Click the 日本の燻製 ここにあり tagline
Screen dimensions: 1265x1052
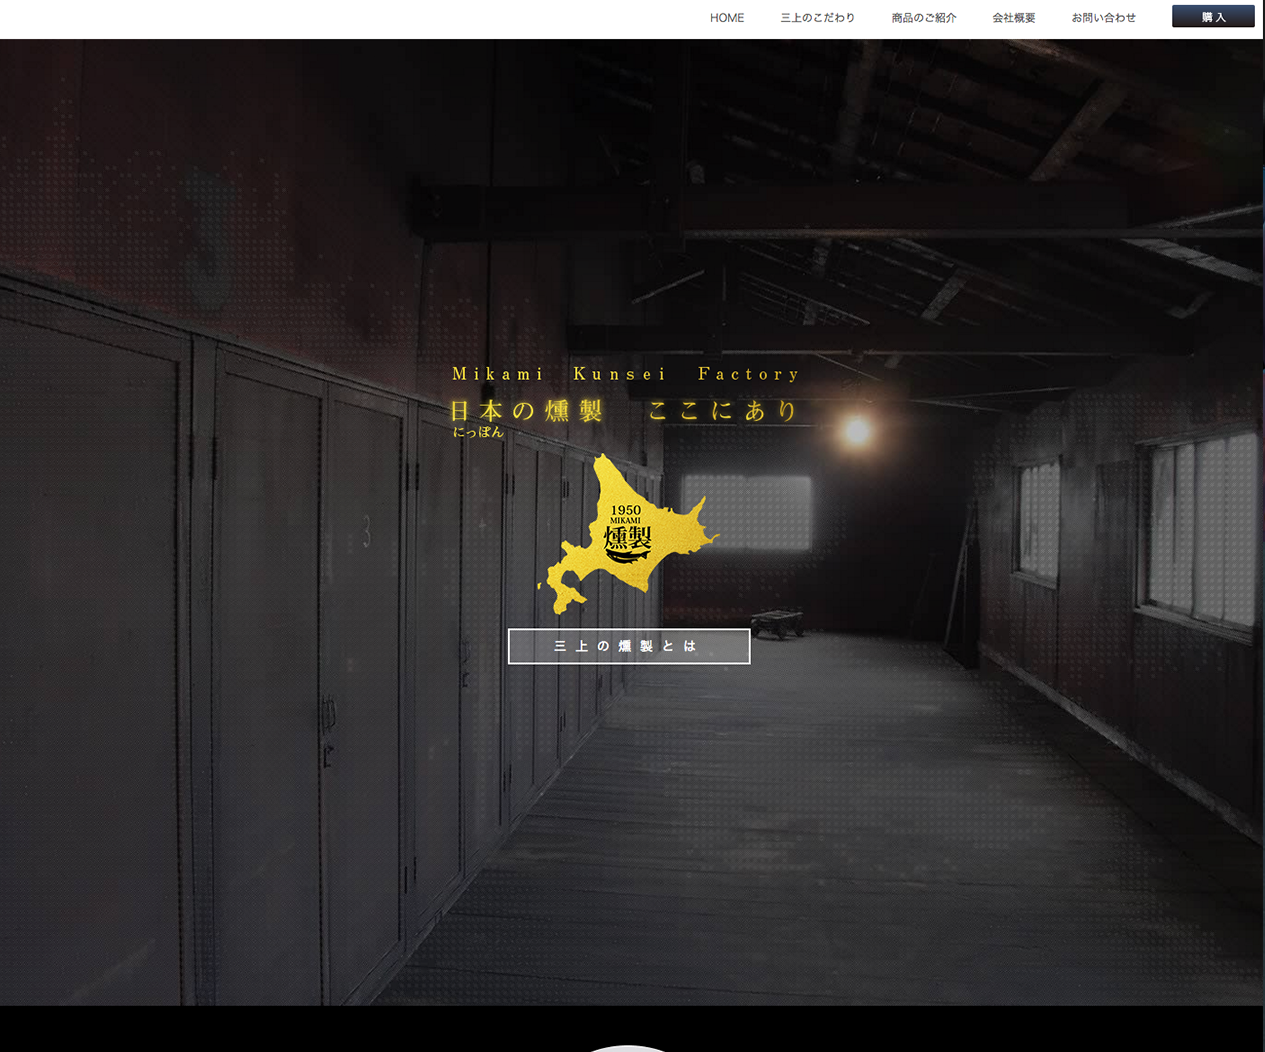625,411
